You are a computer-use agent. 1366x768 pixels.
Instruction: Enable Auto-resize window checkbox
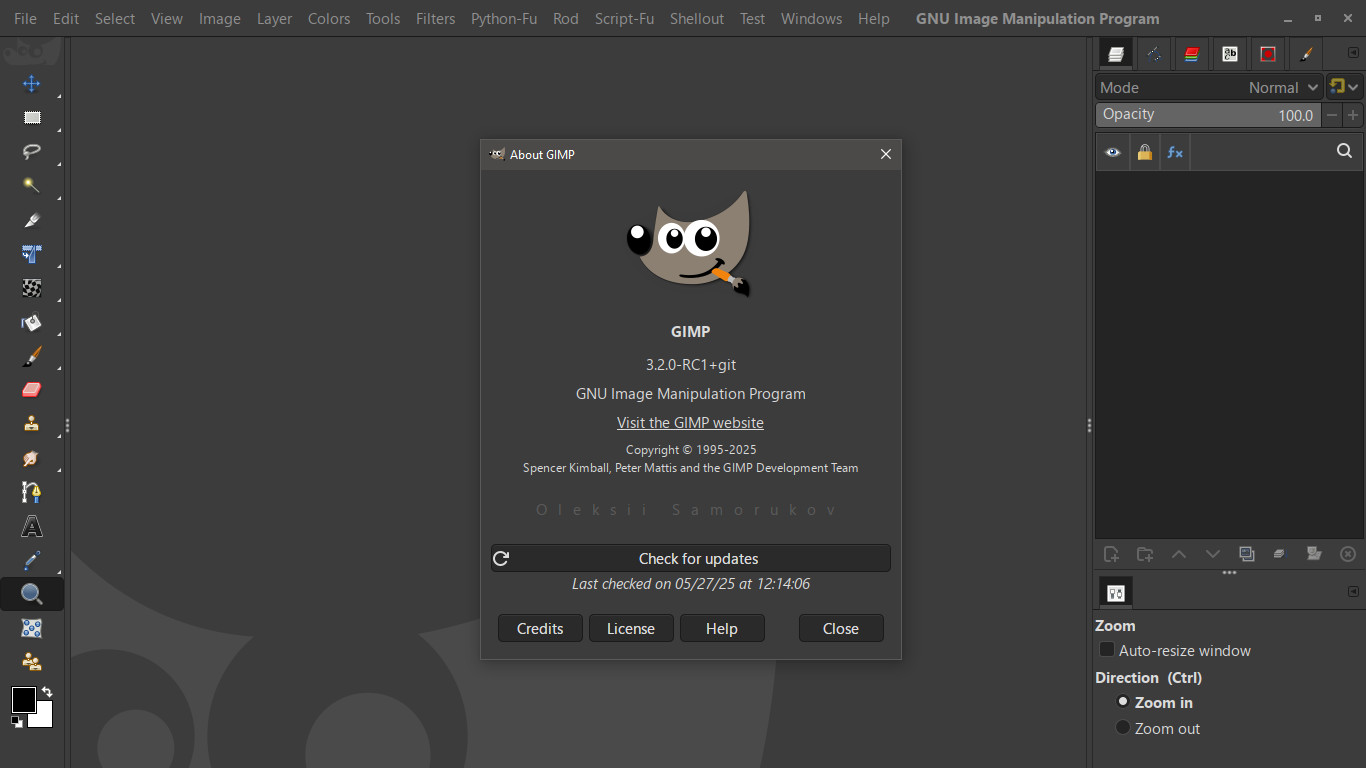click(x=1107, y=650)
